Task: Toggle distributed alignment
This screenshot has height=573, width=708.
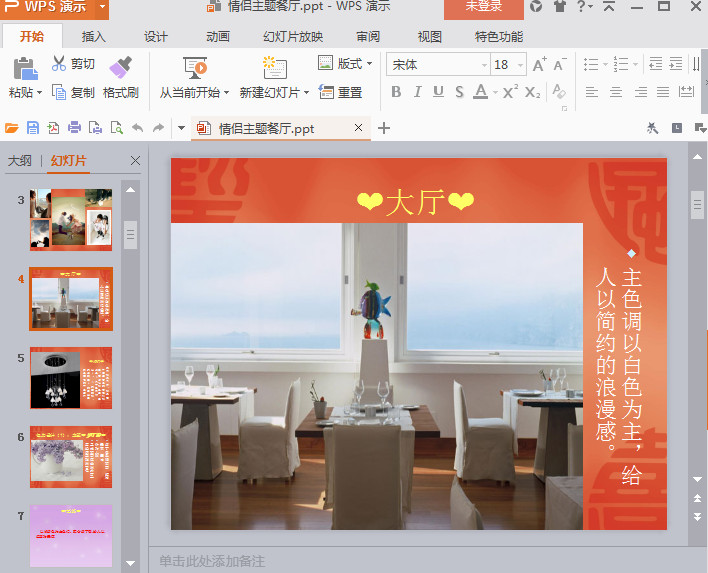Action: pyautogui.click(x=686, y=92)
